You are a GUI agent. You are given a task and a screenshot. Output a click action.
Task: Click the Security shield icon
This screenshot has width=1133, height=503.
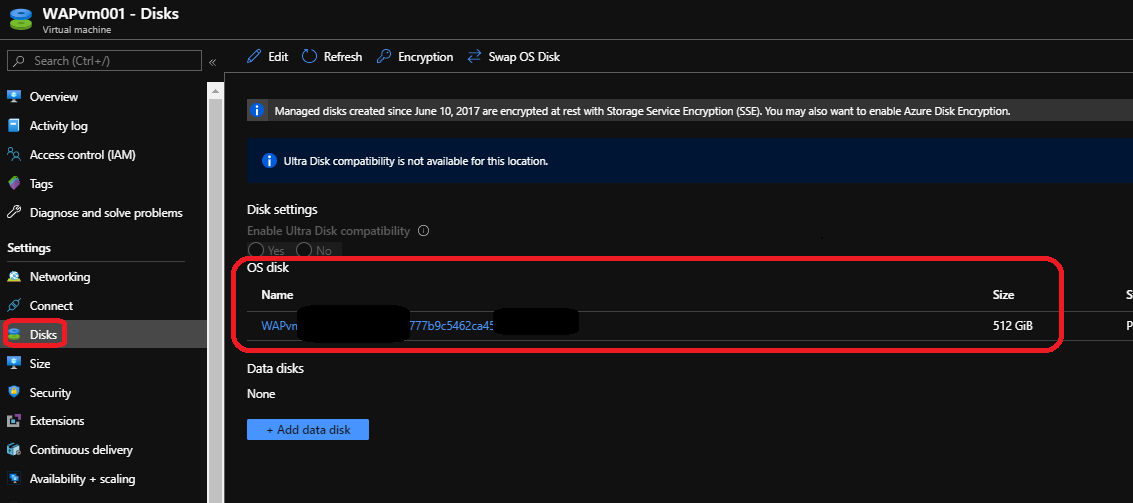click(14, 392)
